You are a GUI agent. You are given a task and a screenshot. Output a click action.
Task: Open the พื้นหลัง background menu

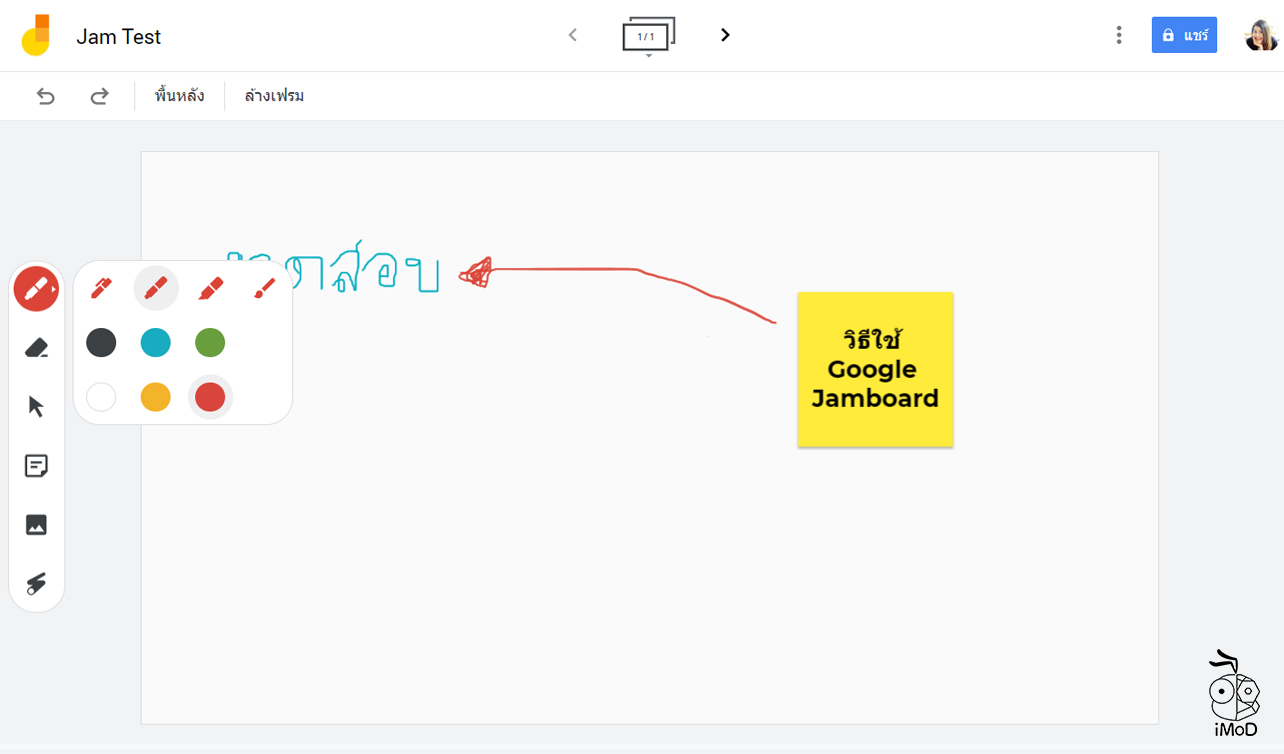click(x=179, y=95)
